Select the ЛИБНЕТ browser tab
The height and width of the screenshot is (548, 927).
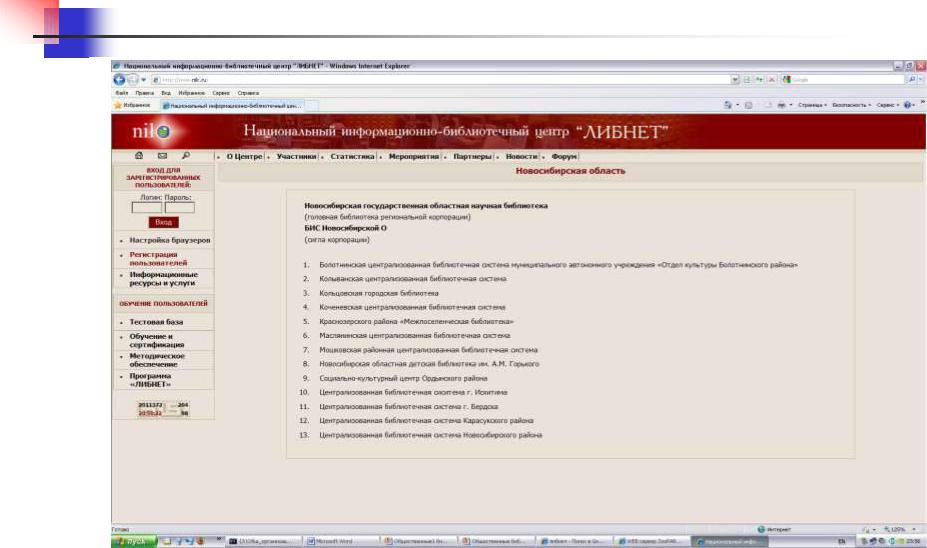point(232,105)
